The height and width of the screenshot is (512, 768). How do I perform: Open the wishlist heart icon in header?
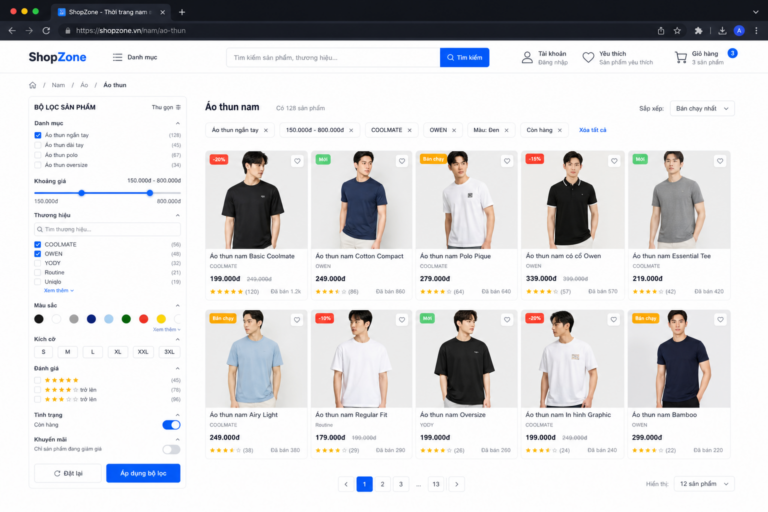(x=588, y=57)
